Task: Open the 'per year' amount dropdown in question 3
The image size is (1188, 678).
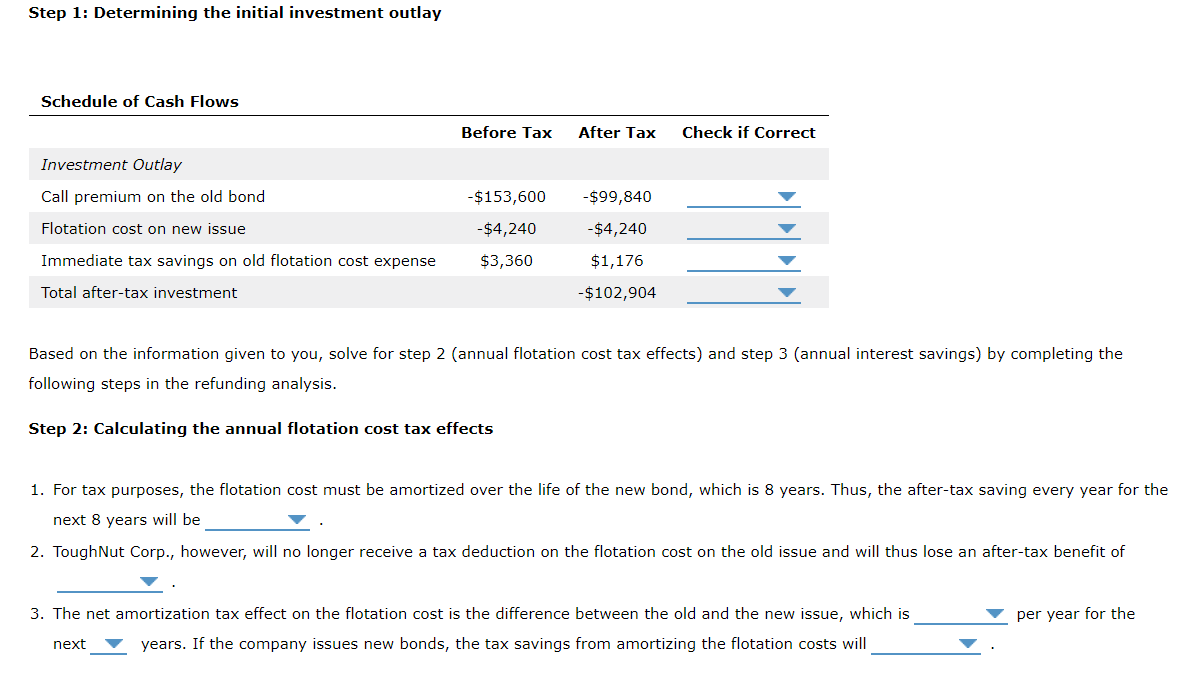Action: click(x=993, y=613)
